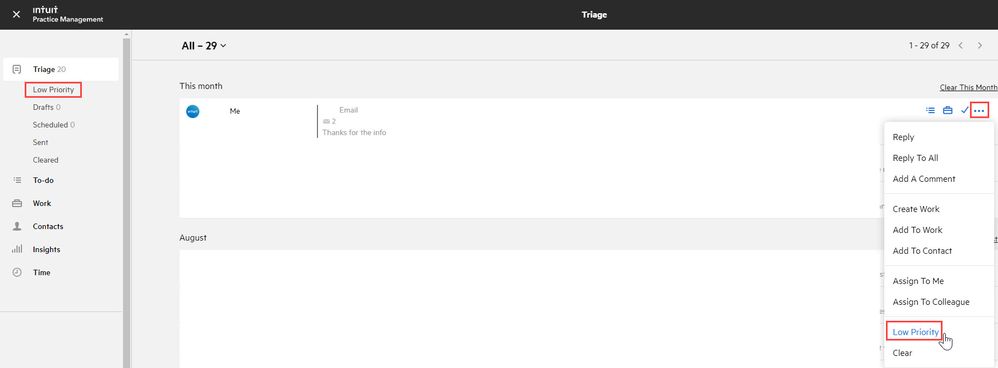Open the Sent folder

(41, 143)
